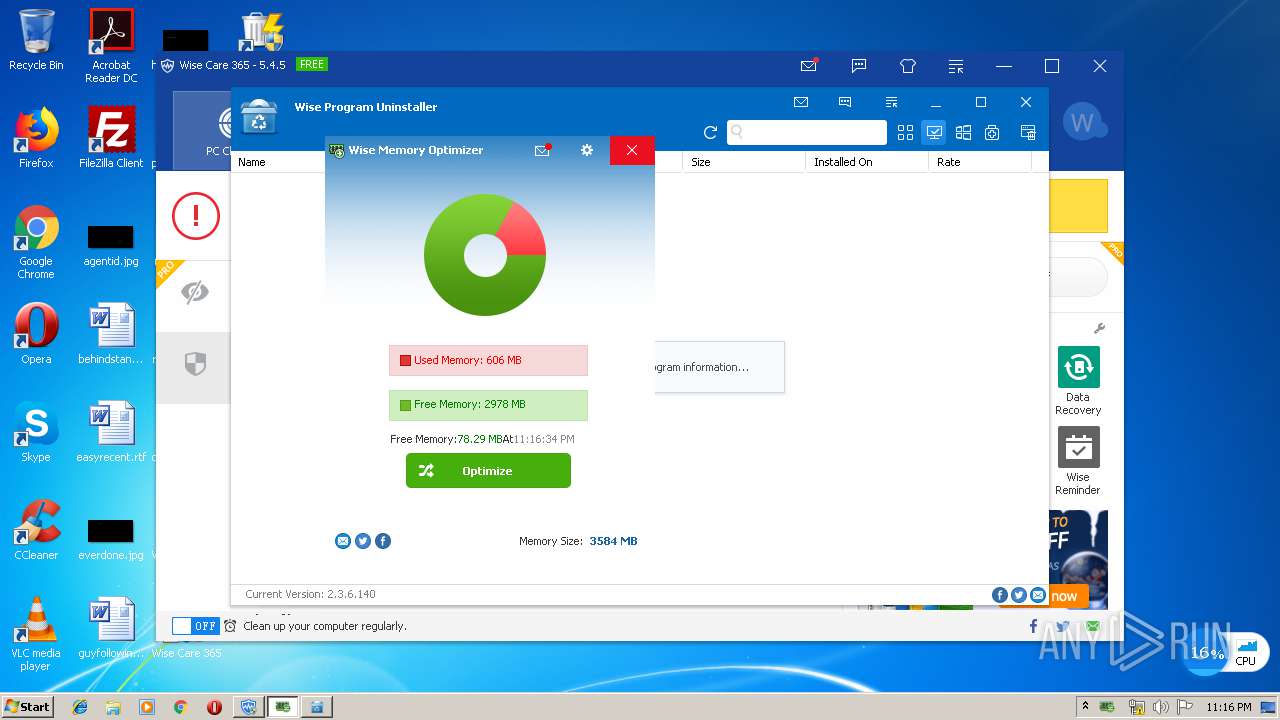Open the menu icon in Program Uninstaller title bar

pos(891,102)
